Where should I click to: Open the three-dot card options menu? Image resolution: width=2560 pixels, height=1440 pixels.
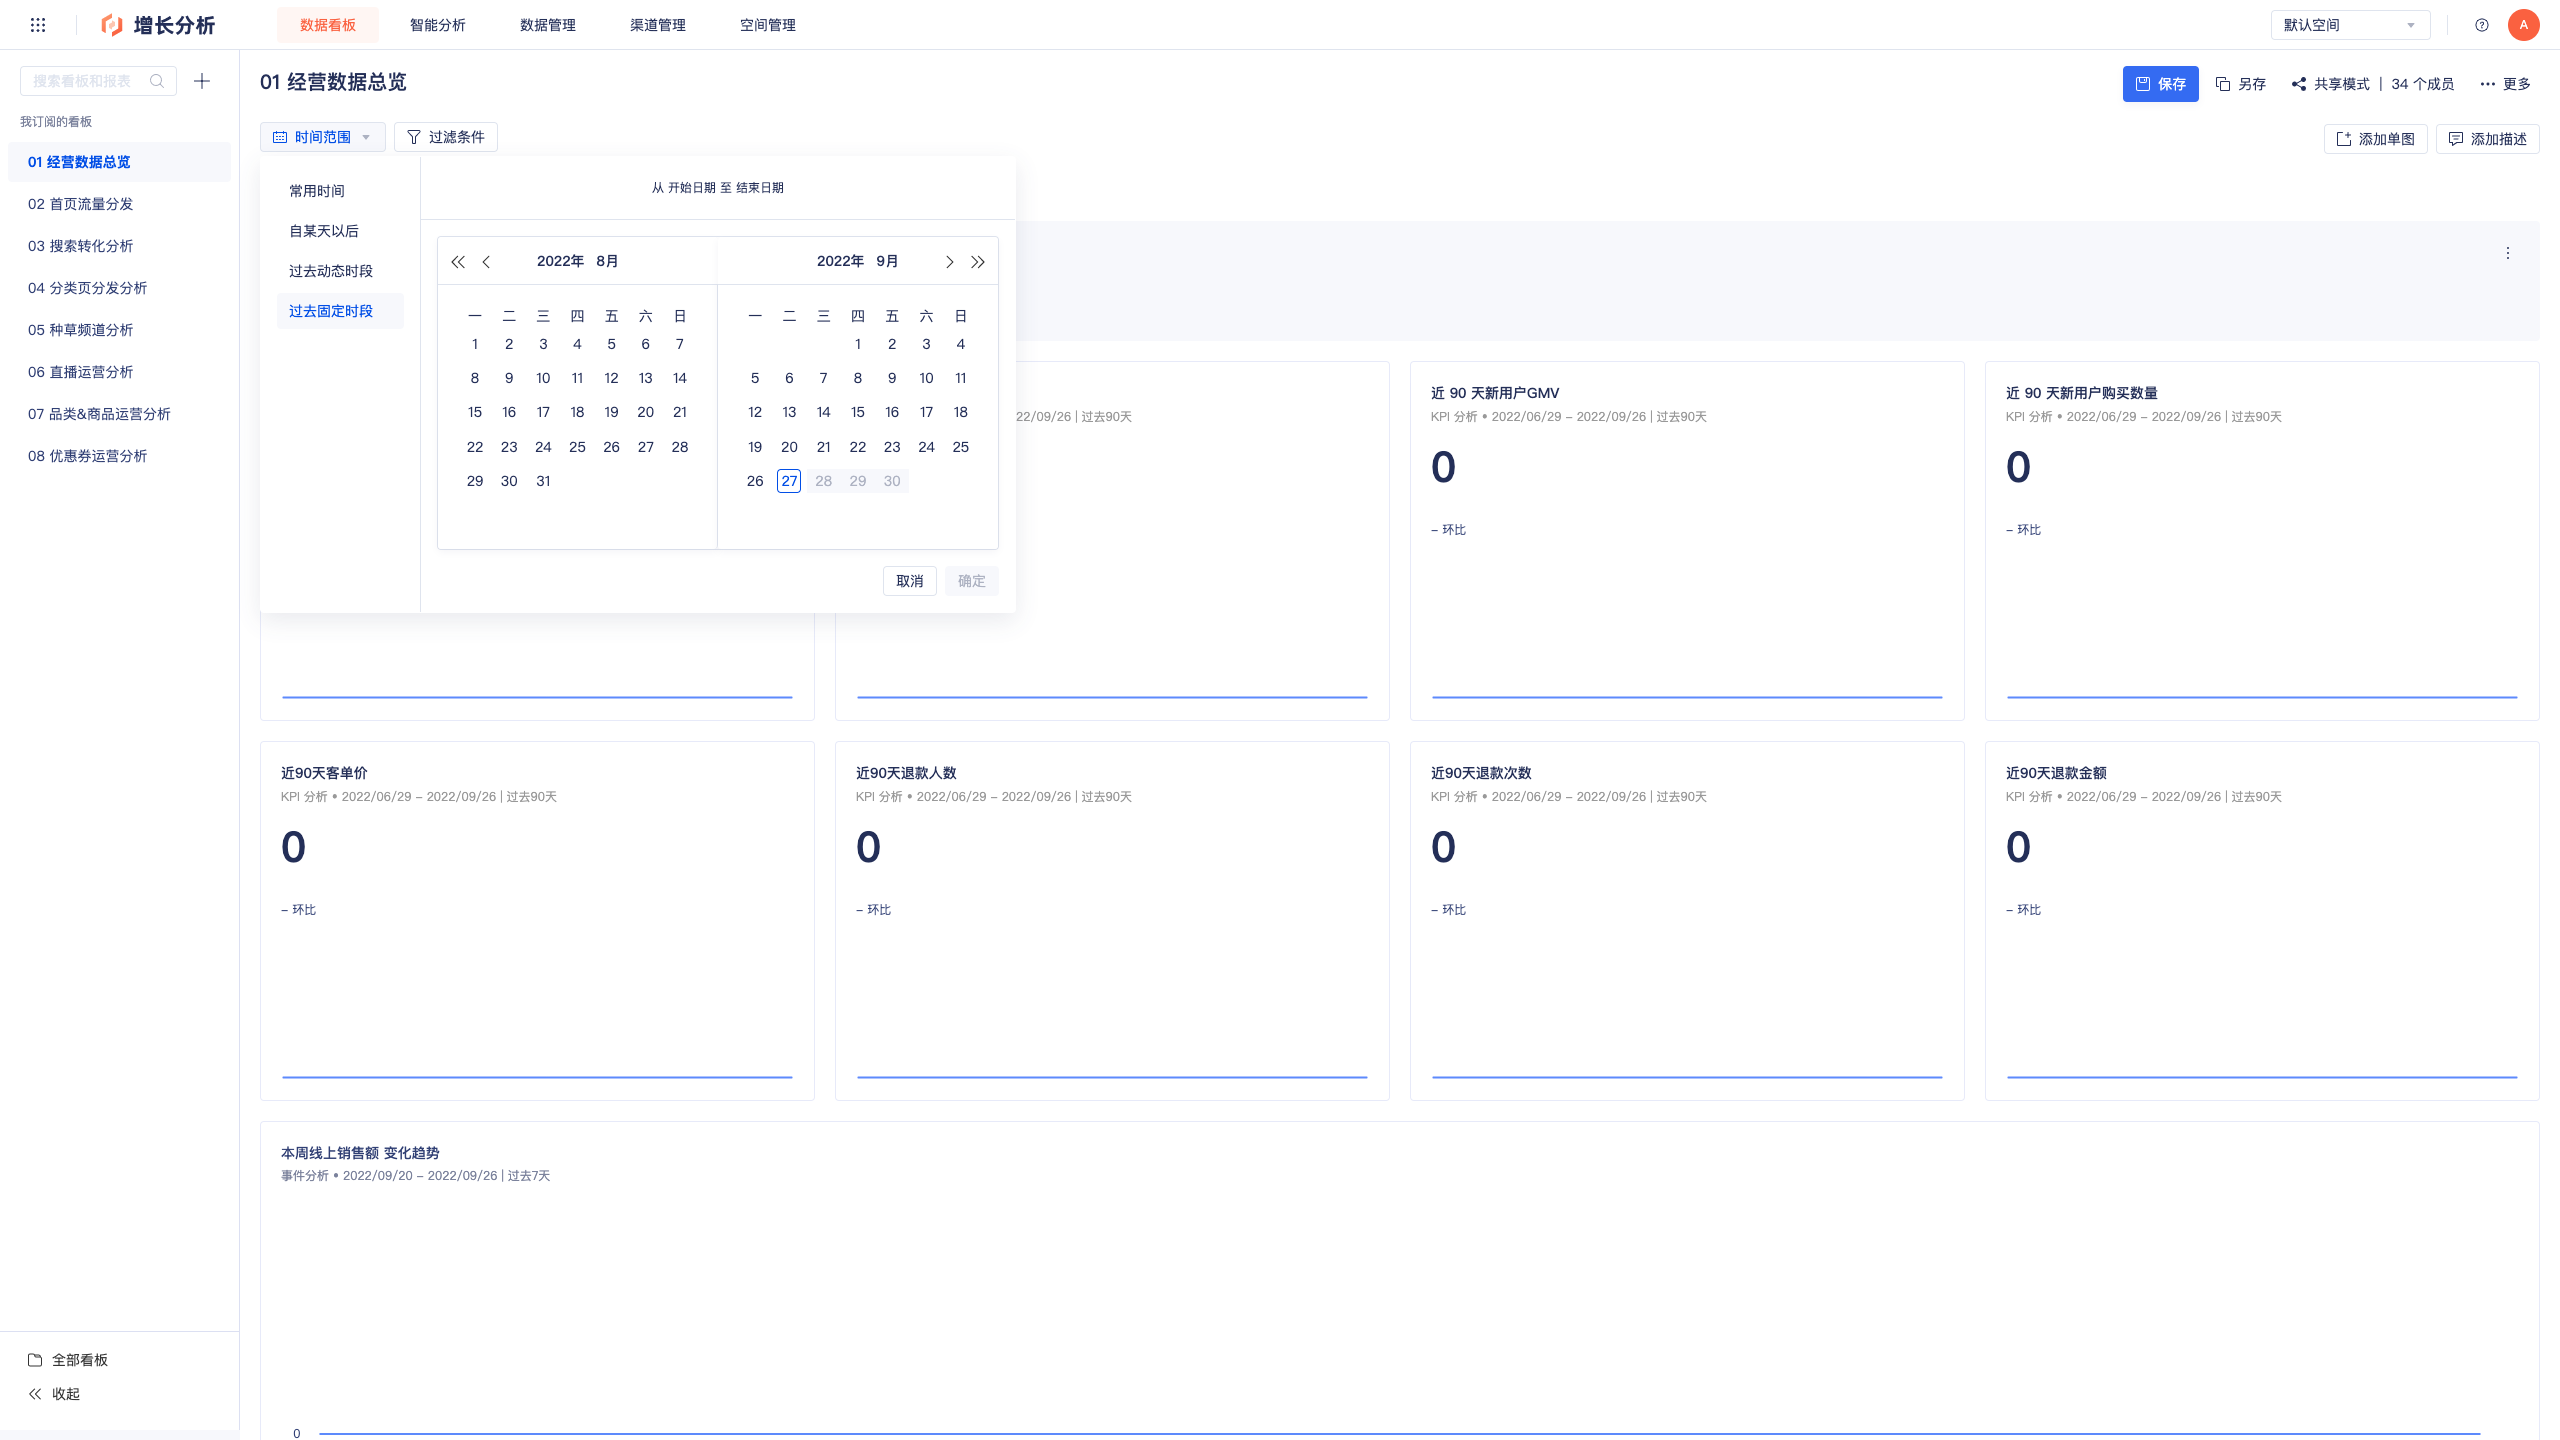pyautogui.click(x=2508, y=253)
